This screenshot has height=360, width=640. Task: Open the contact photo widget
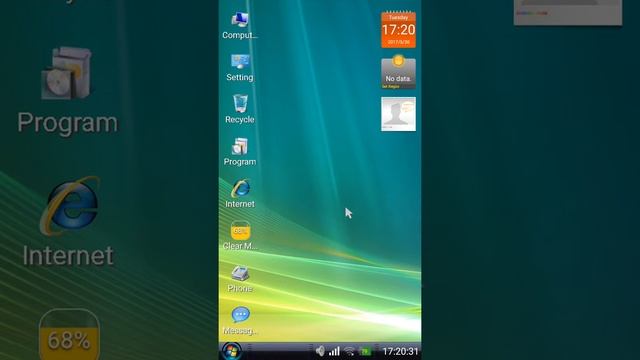(x=398, y=114)
